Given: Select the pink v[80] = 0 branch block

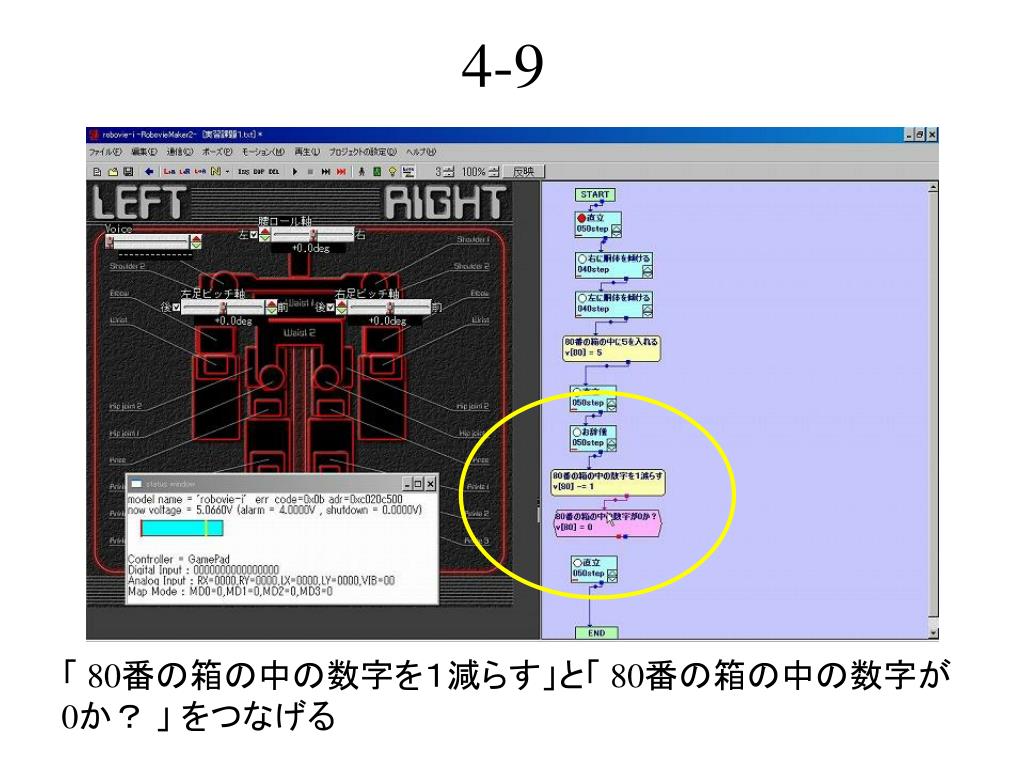Looking at the screenshot, I should tap(607, 522).
